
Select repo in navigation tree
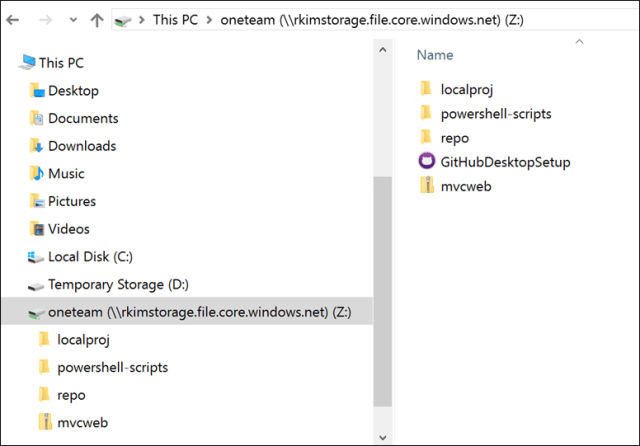click(x=71, y=395)
